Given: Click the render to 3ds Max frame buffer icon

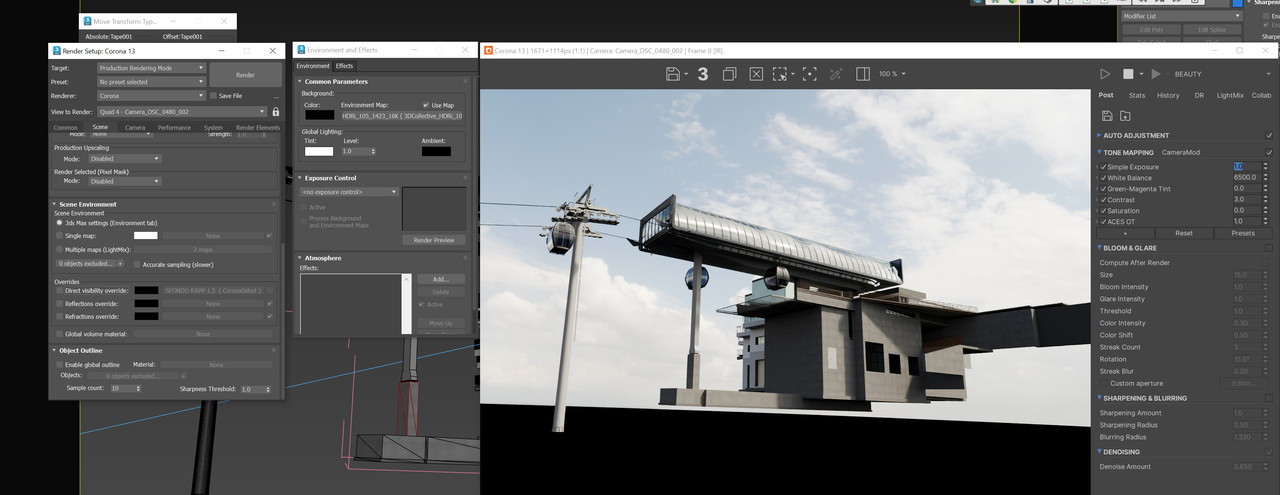Looking at the screenshot, I should [x=703, y=74].
